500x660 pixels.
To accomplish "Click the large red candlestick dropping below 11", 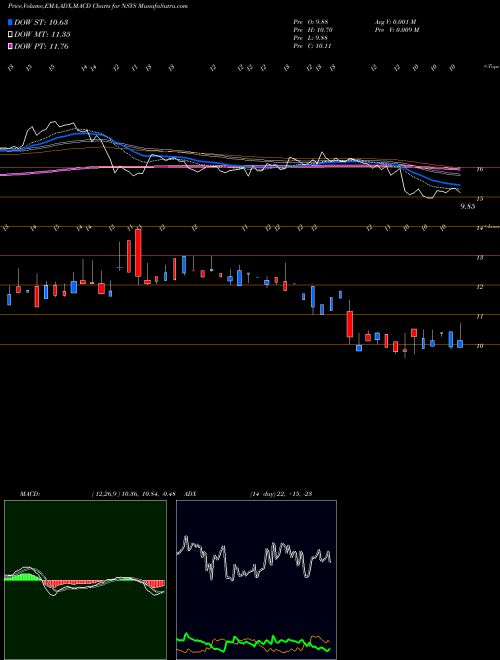I will coord(350,324).
